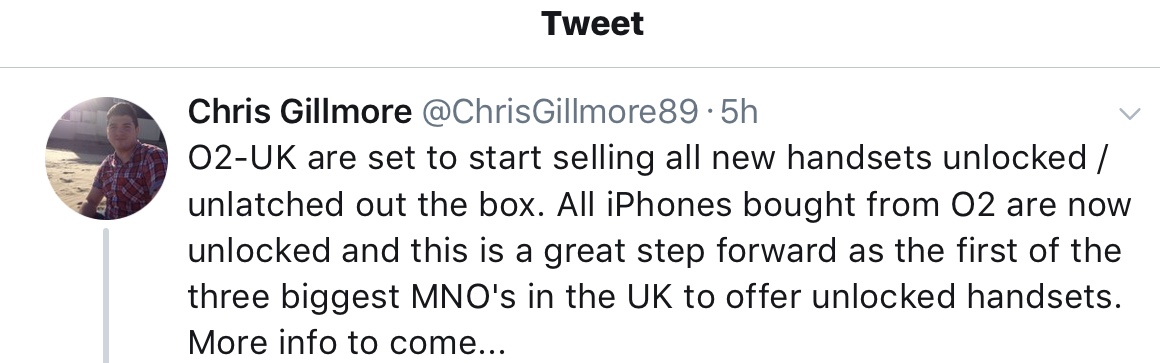Tap the 'More info to come...' line

coord(346,342)
